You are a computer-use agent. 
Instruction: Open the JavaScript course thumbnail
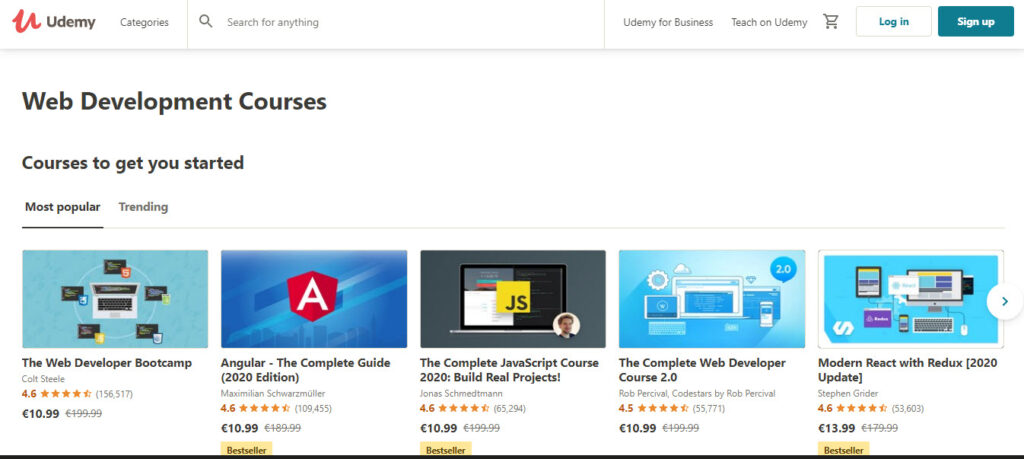(x=513, y=299)
